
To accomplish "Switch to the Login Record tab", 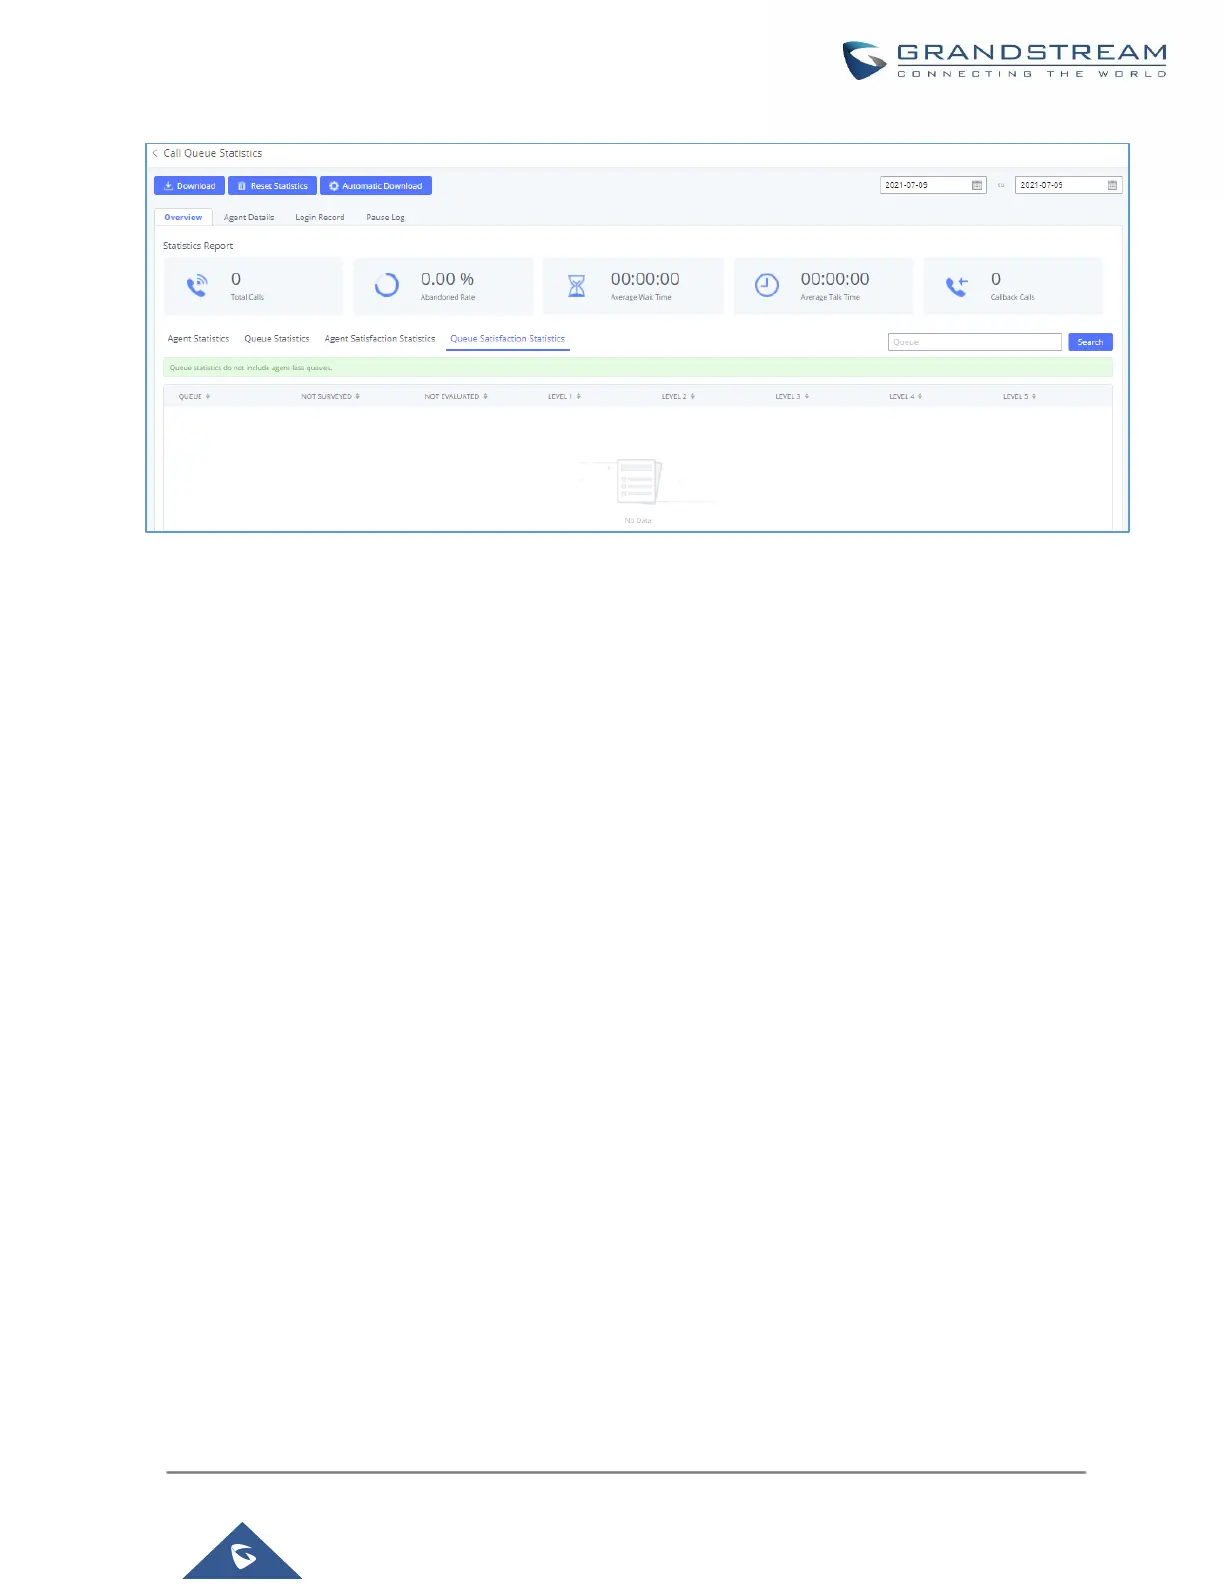I will [319, 217].
